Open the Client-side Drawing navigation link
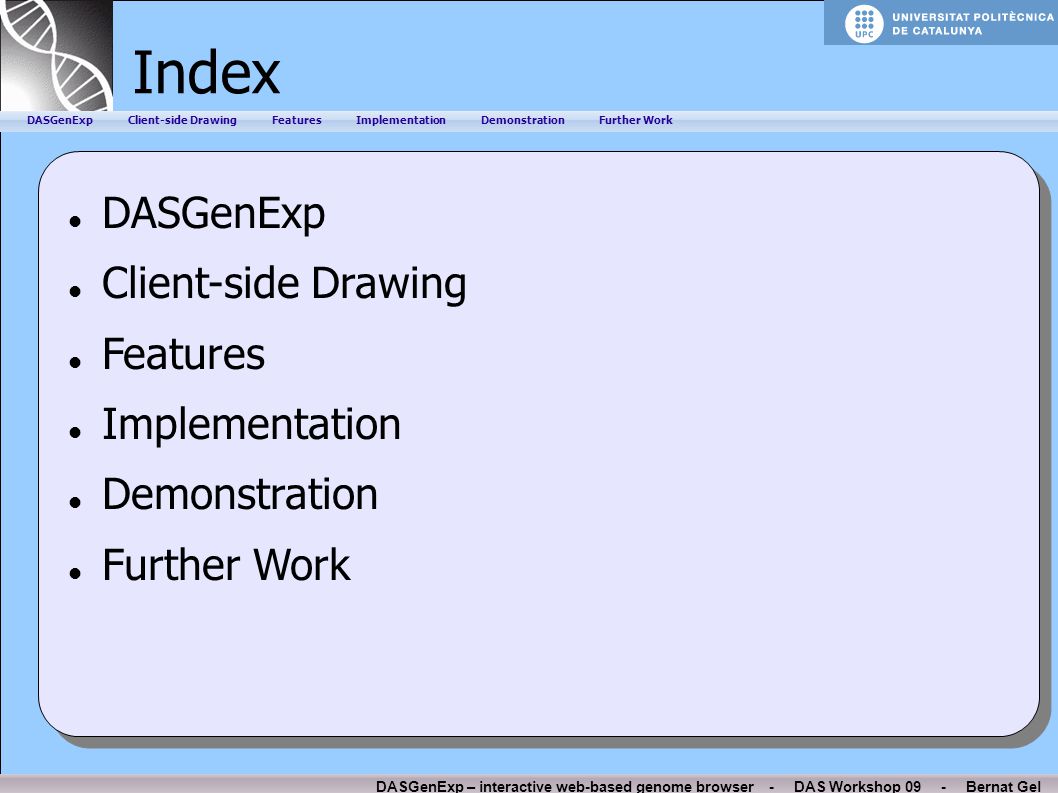The height and width of the screenshot is (793, 1058). click(182, 120)
